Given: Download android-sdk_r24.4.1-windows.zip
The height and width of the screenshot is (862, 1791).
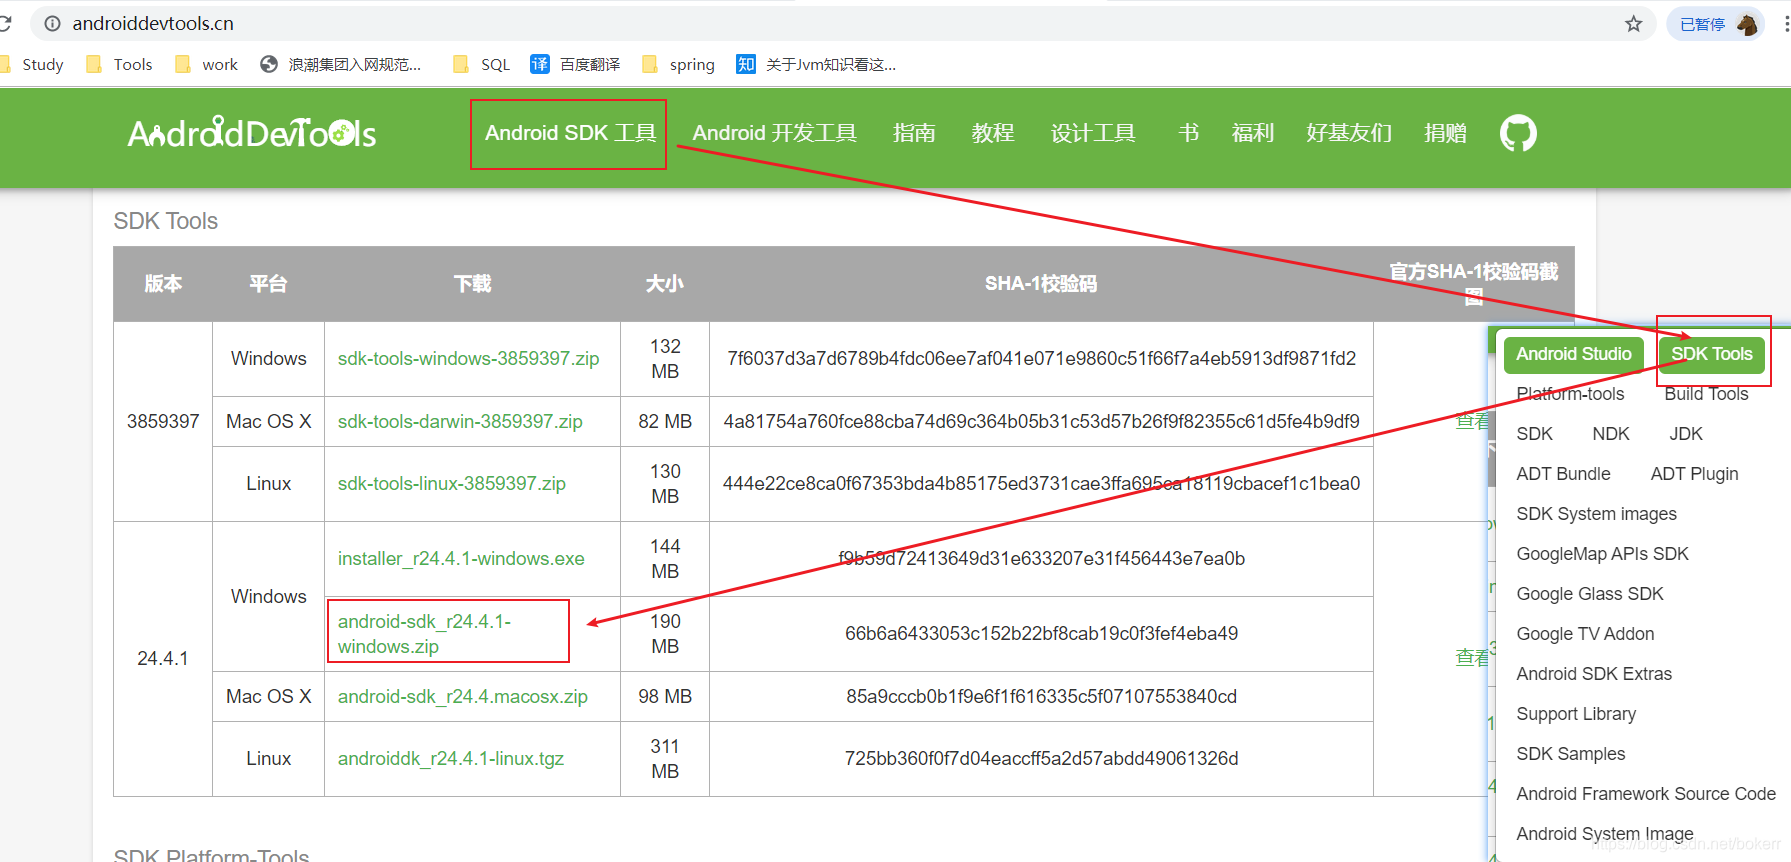Looking at the screenshot, I should (424, 634).
